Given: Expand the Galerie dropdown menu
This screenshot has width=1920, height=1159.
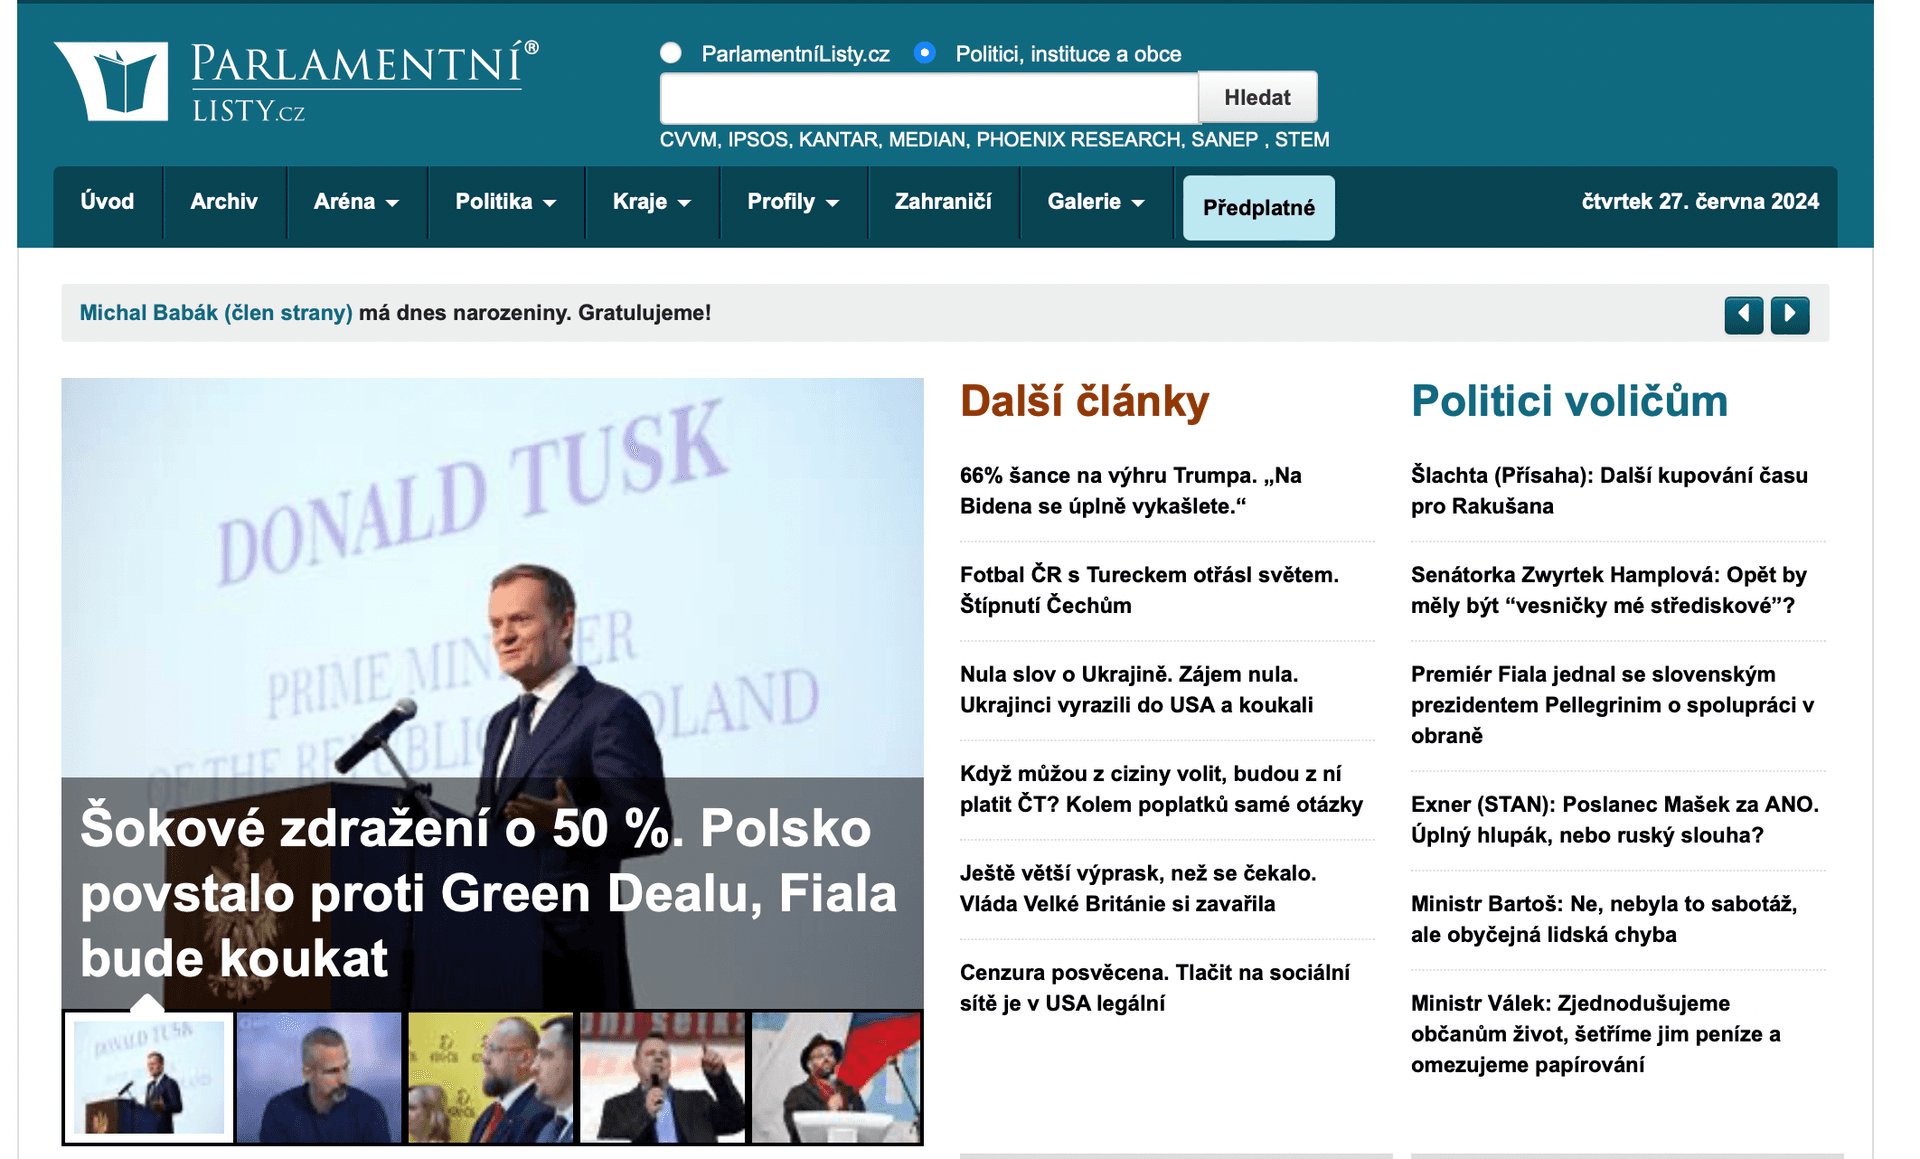Looking at the screenshot, I should click(x=1096, y=202).
